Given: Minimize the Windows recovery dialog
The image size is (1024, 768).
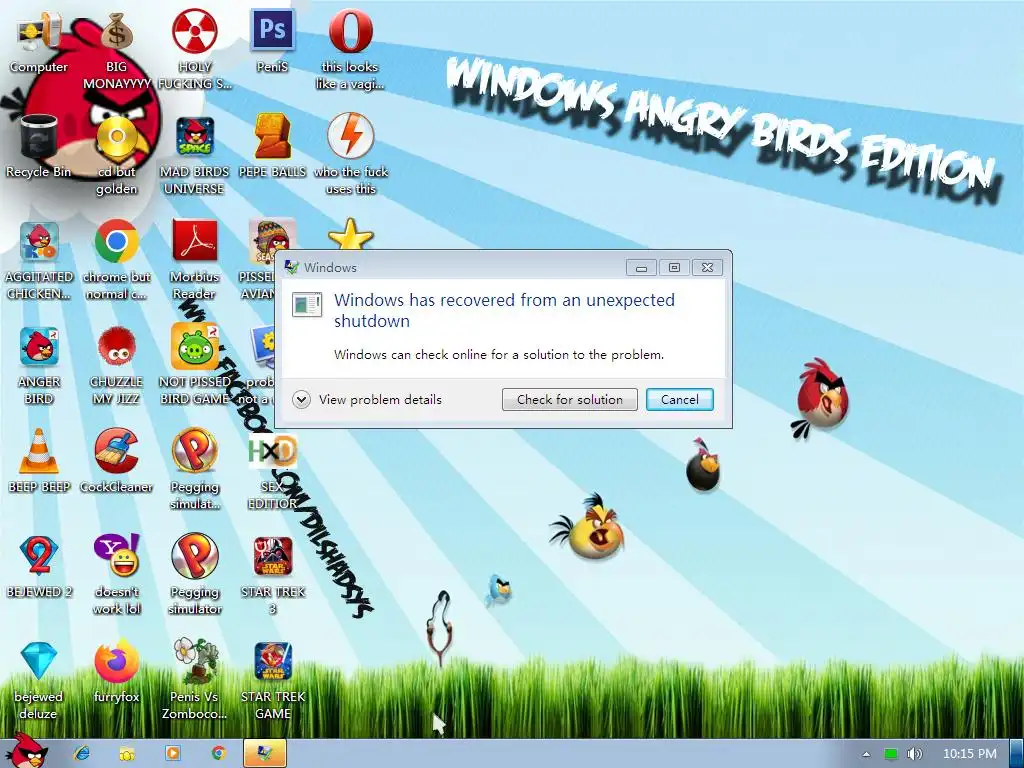Looking at the screenshot, I should click(x=641, y=267).
